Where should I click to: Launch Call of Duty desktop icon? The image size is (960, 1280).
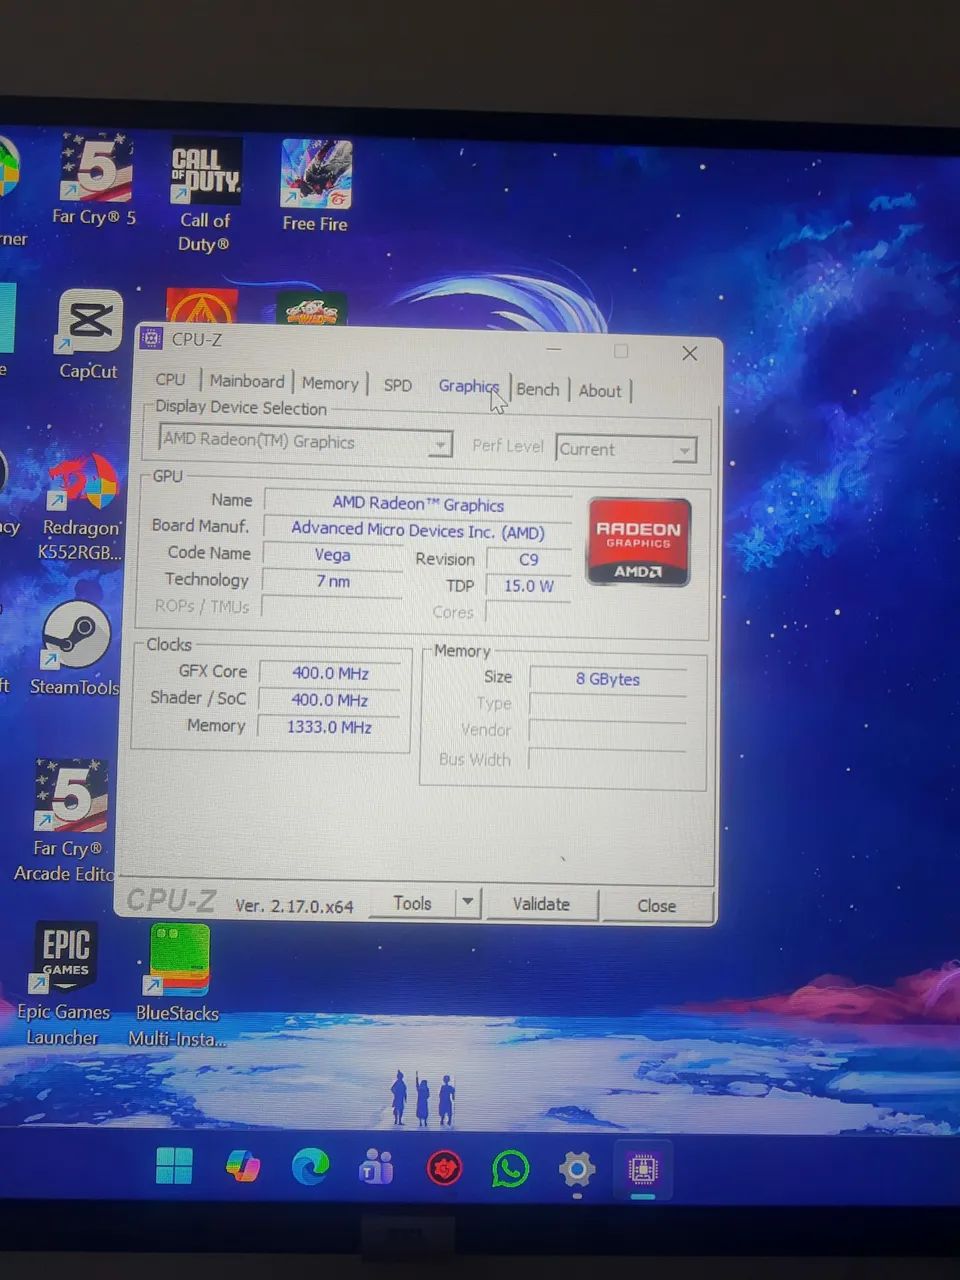[205, 172]
